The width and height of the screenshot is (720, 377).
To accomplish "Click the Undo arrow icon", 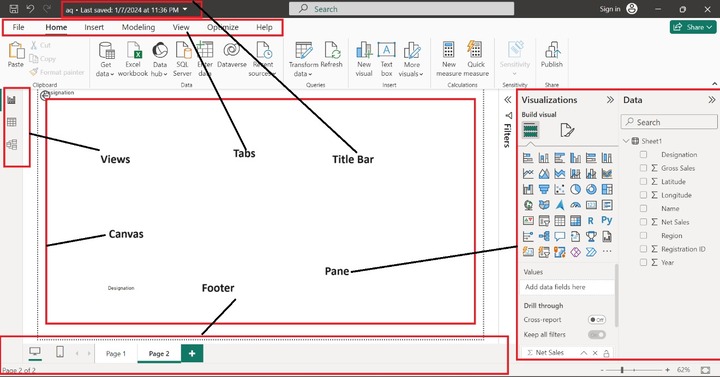I will (30, 9).
